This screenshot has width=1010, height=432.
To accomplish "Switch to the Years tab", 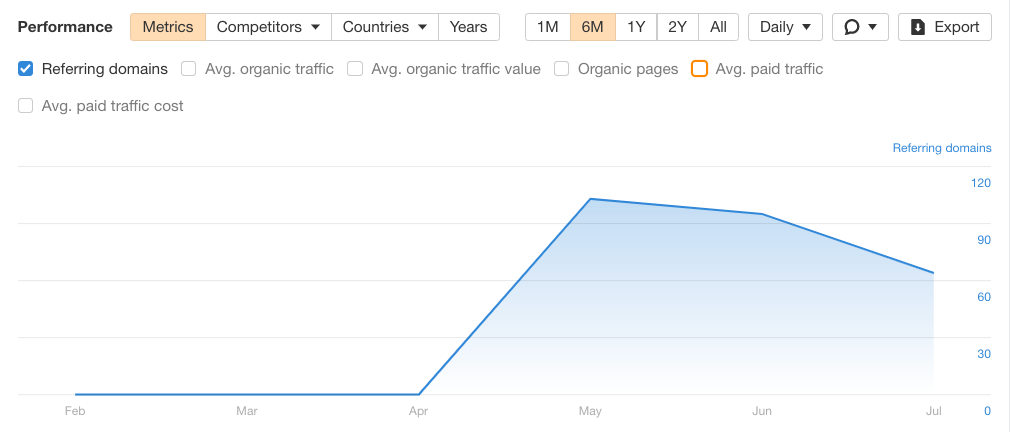I will (x=468, y=27).
